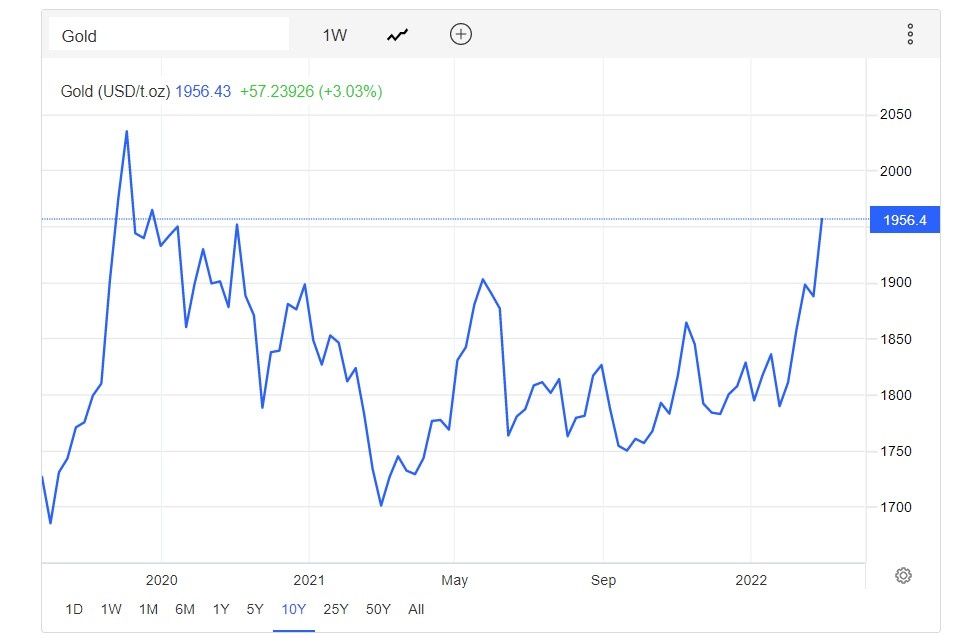Switch to 6M time range

(x=185, y=609)
